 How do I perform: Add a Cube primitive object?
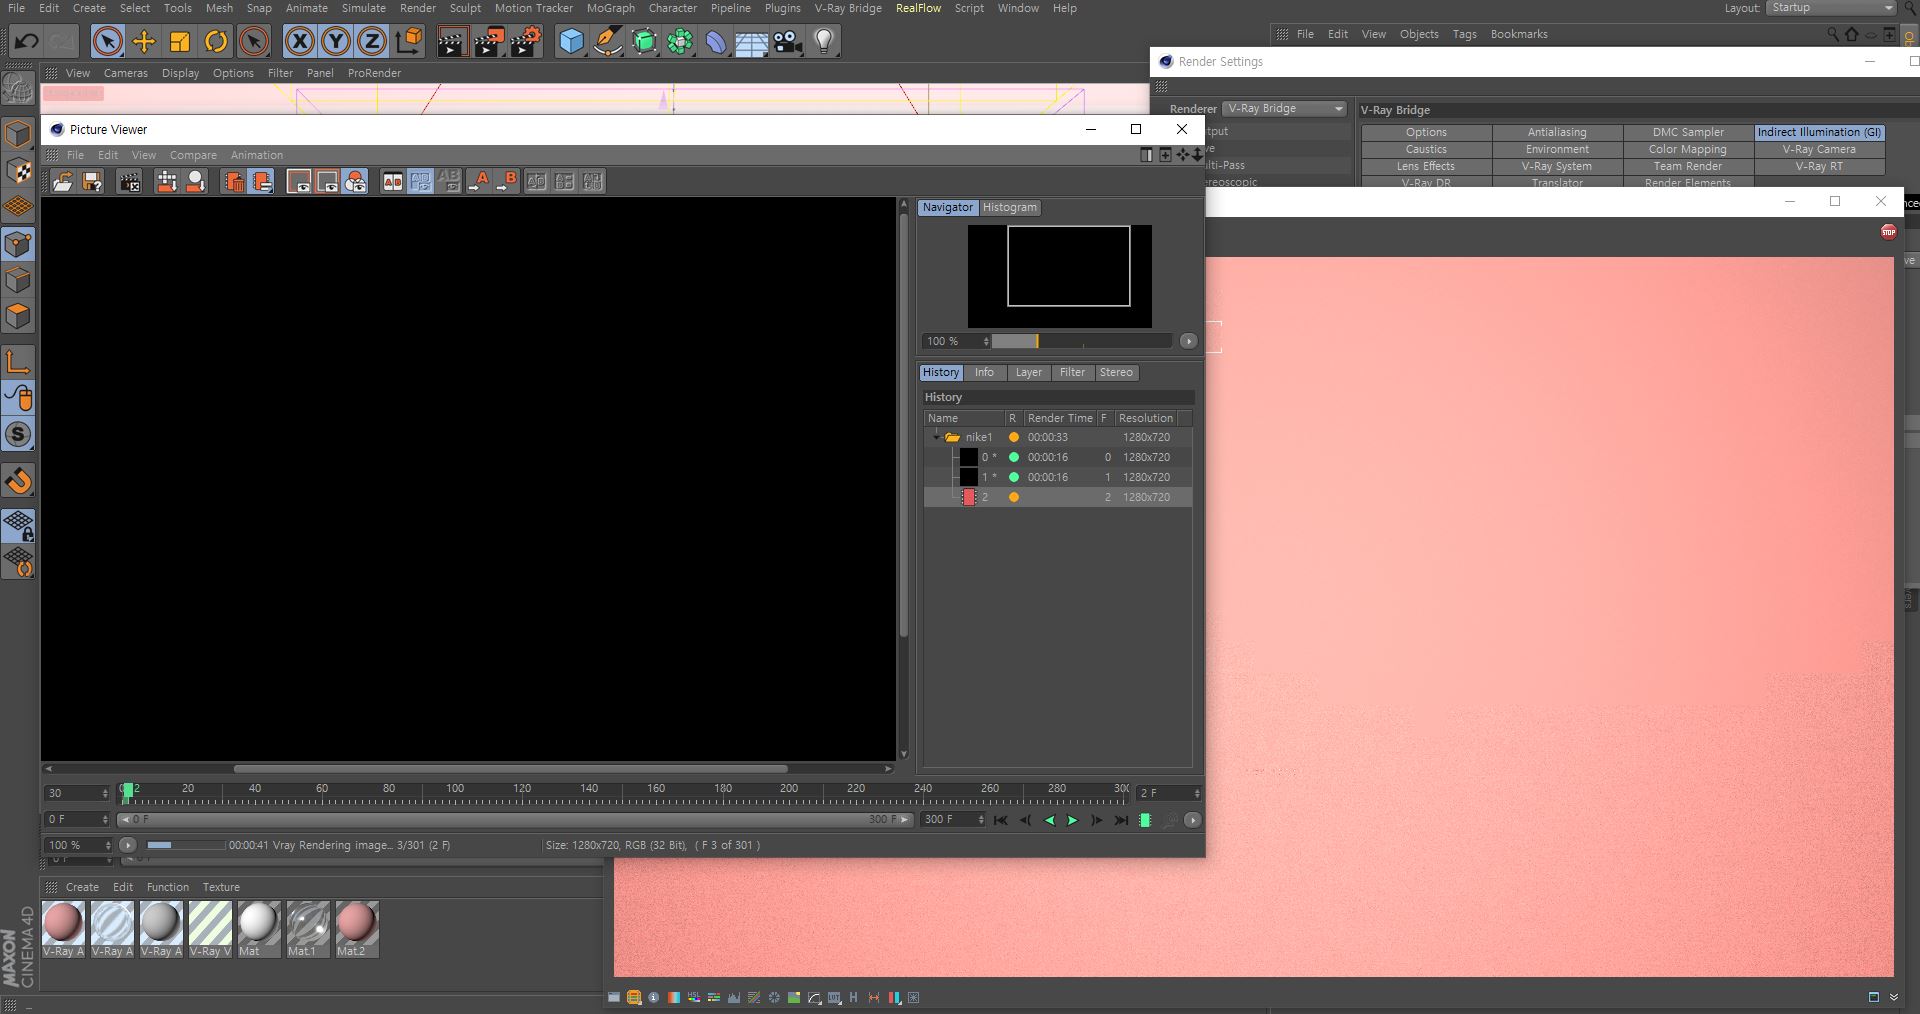[x=571, y=42]
